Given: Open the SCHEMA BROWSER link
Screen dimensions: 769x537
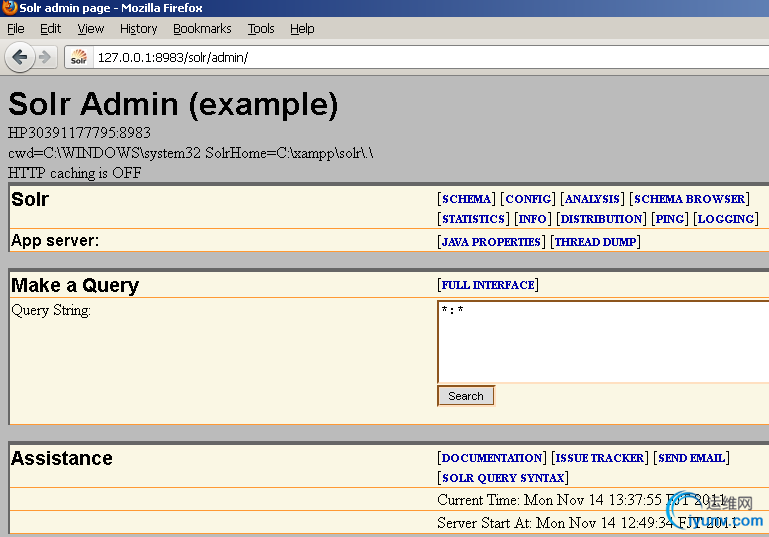Looking at the screenshot, I should 690,199.
